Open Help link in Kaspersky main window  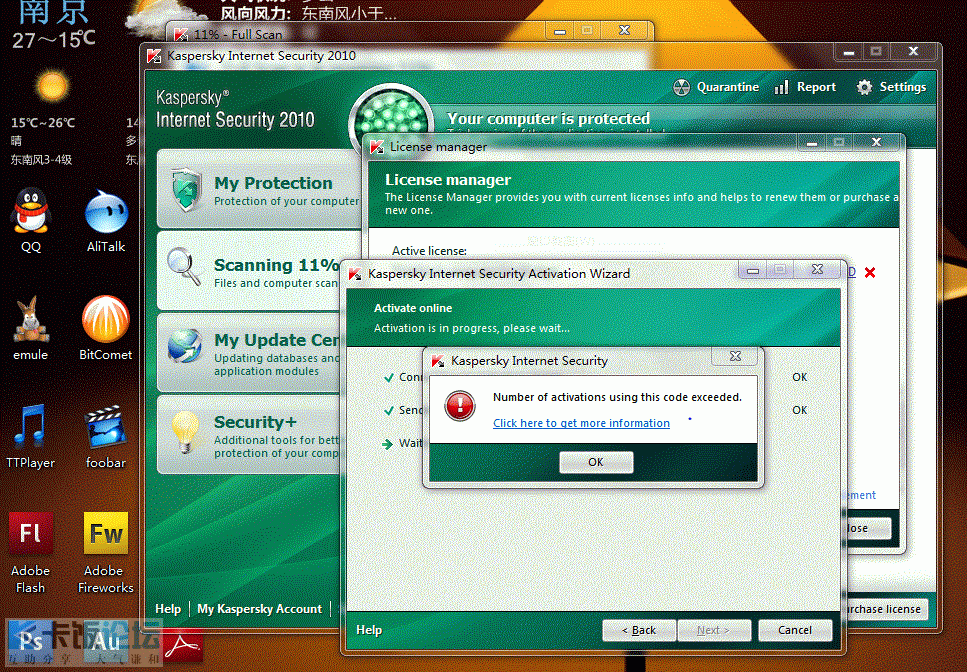[168, 608]
